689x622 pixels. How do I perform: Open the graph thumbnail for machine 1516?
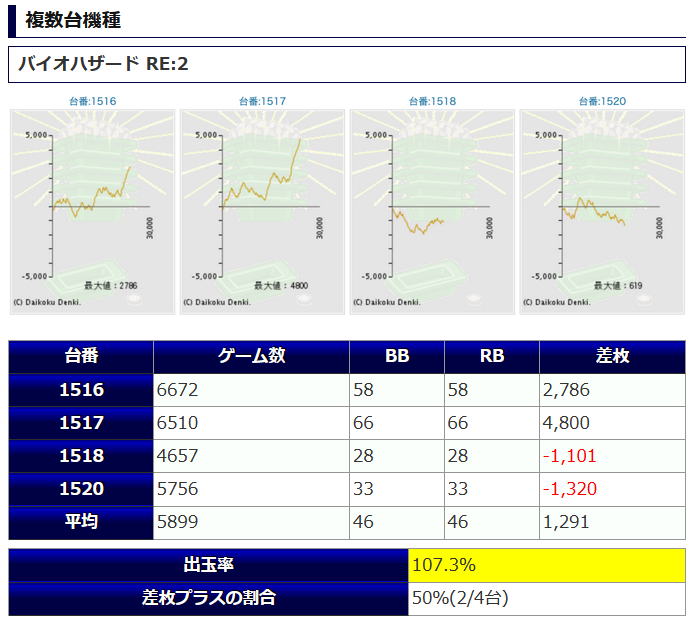click(92, 211)
